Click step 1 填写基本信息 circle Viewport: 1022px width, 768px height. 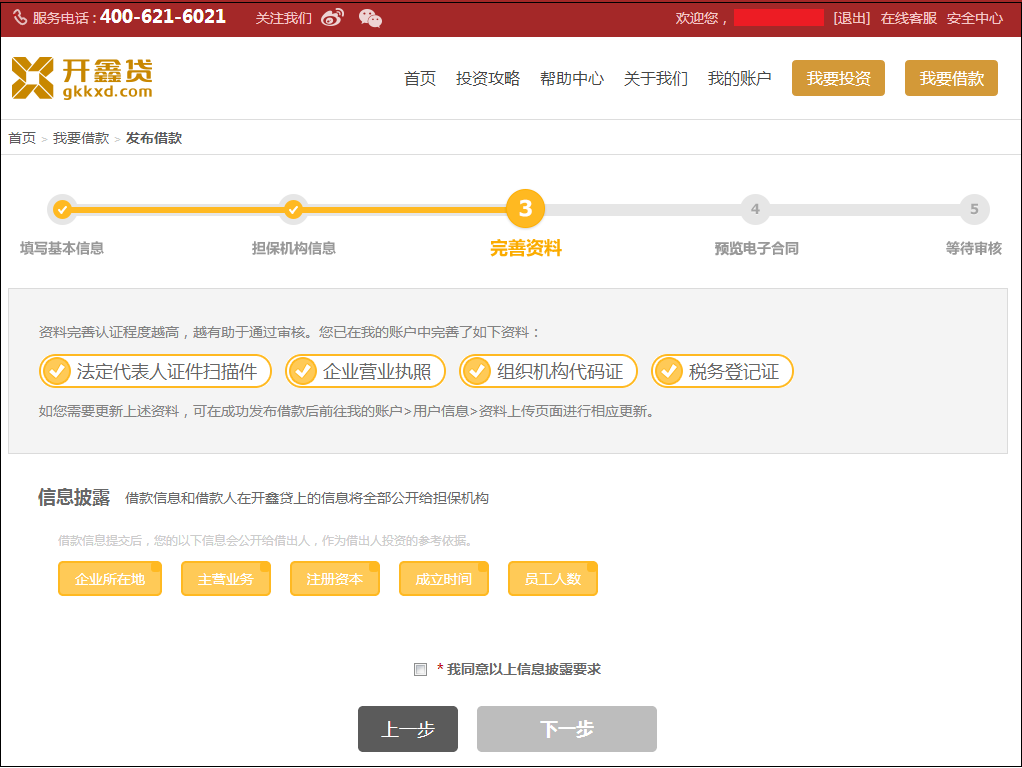pos(62,209)
